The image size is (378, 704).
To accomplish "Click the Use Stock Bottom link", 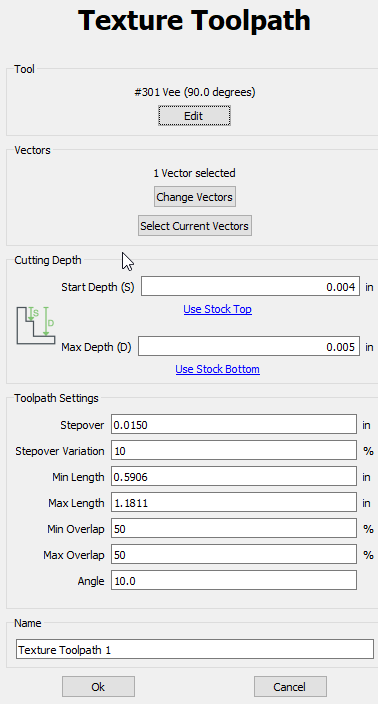I will tap(218, 369).
